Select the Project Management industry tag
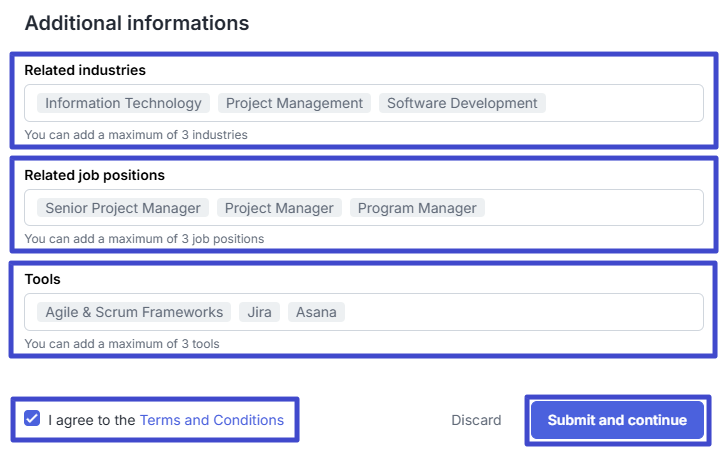The height and width of the screenshot is (464, 726). (294, 103)
